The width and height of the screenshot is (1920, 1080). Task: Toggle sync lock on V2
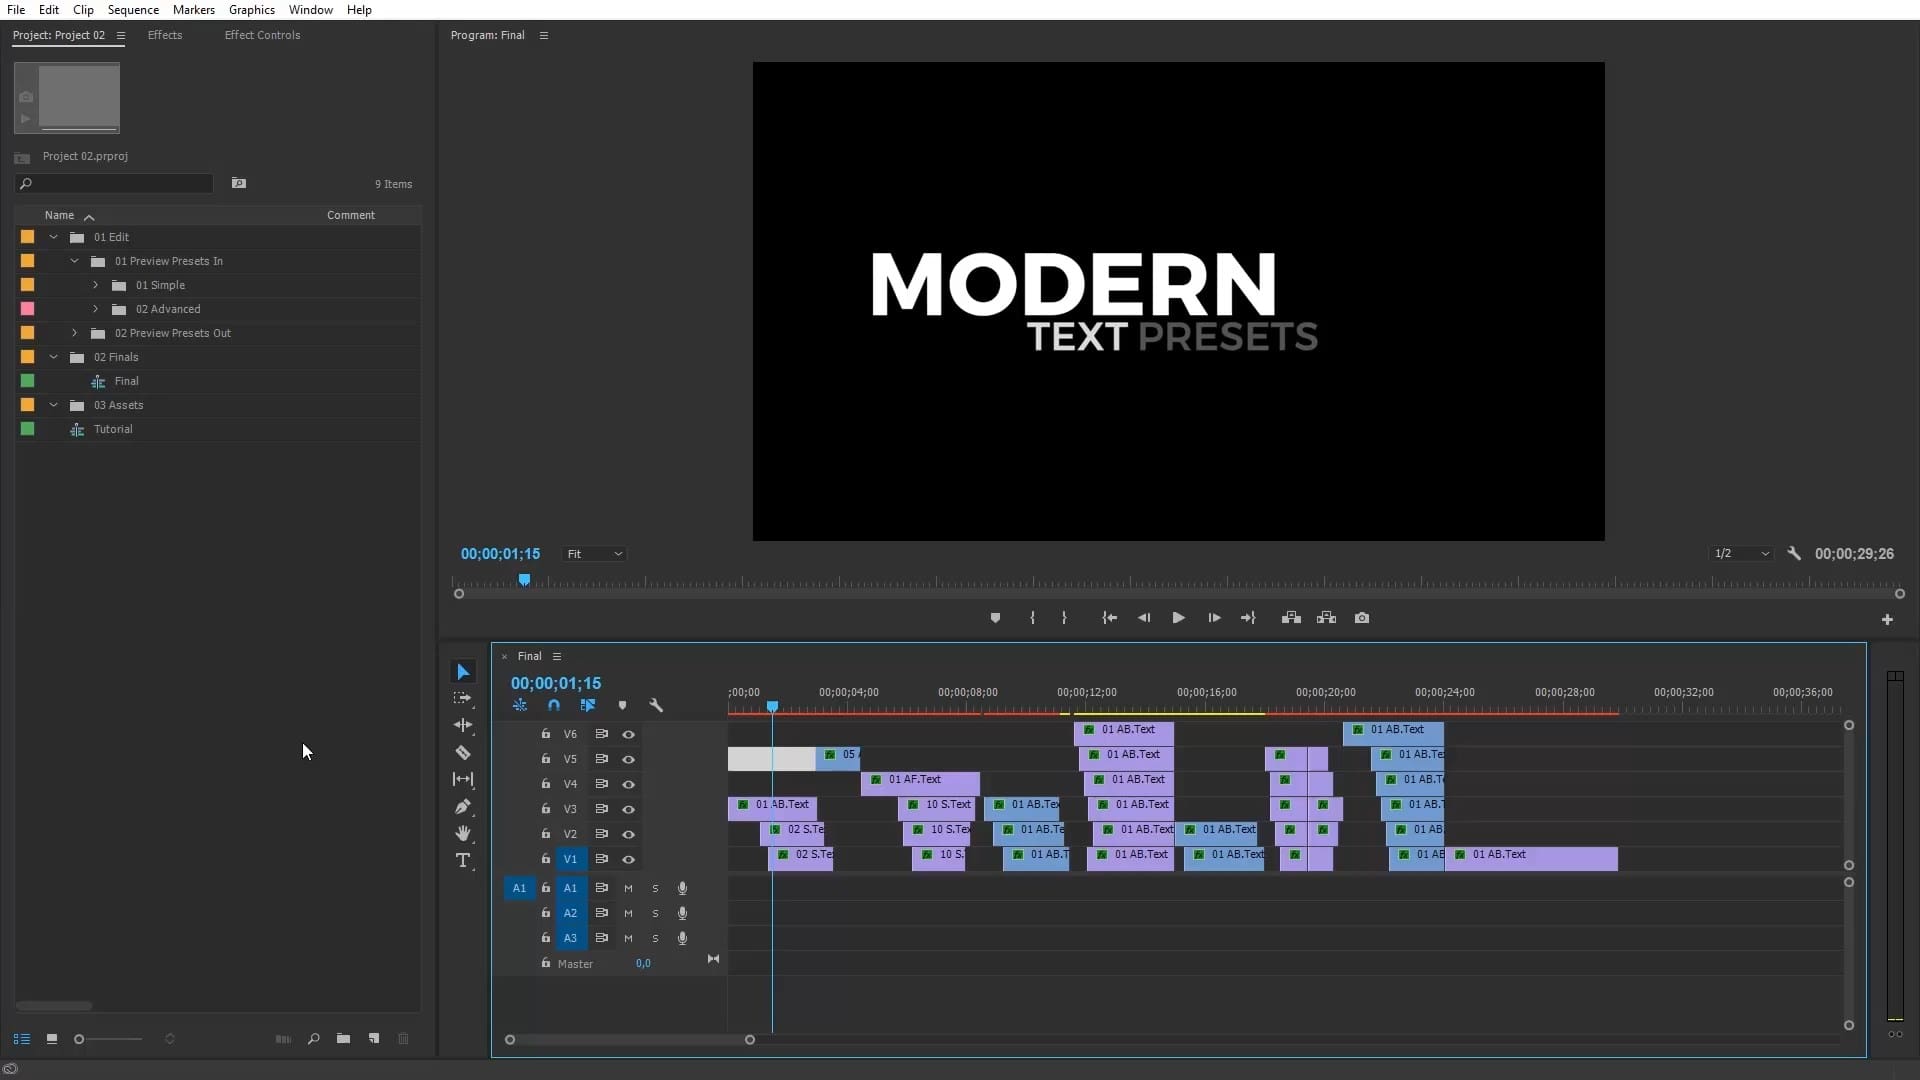click(602, 834)
